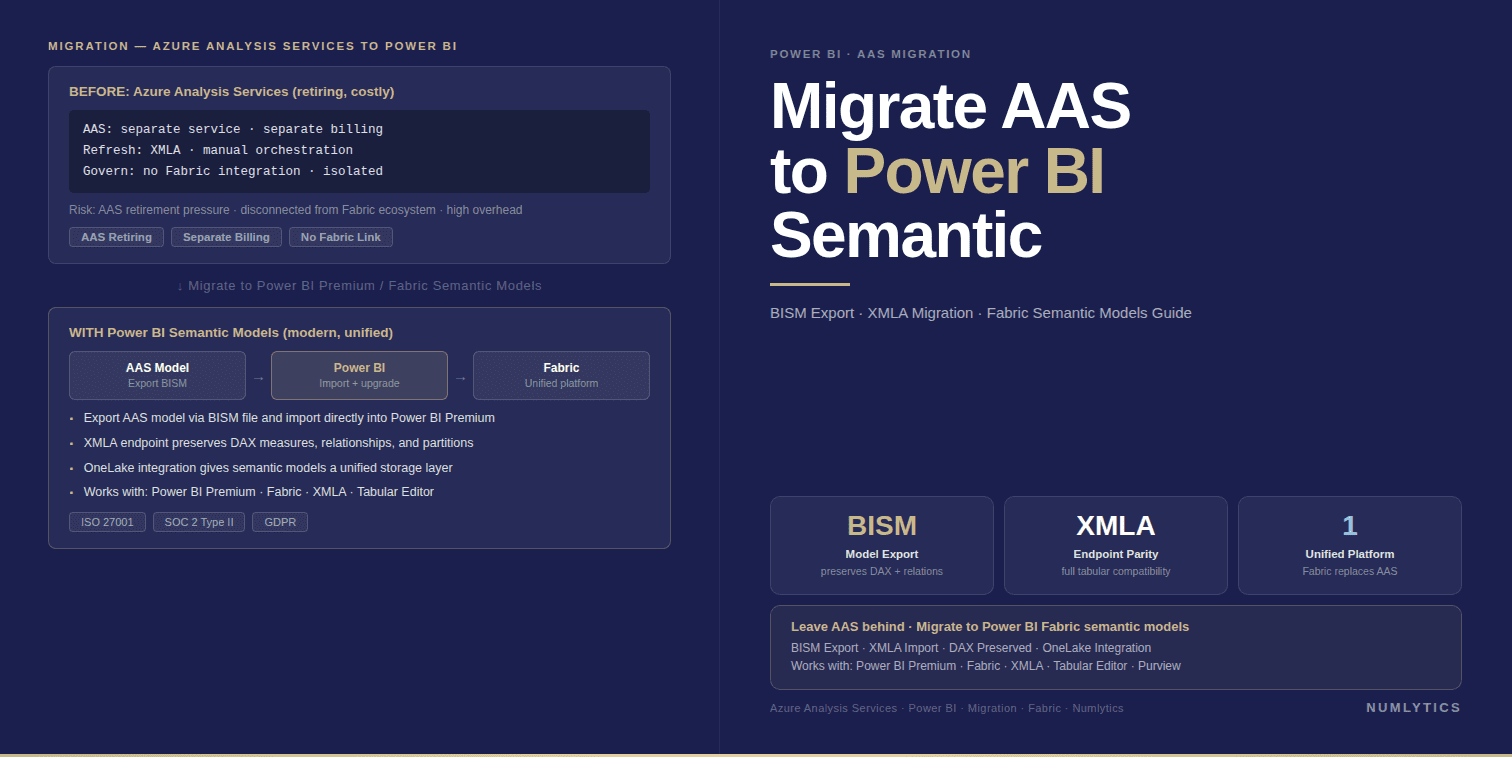Select the Power BI Import + upgrade box
The width and height of the screenshot is (1512, 757).
(x=359, y=375)
